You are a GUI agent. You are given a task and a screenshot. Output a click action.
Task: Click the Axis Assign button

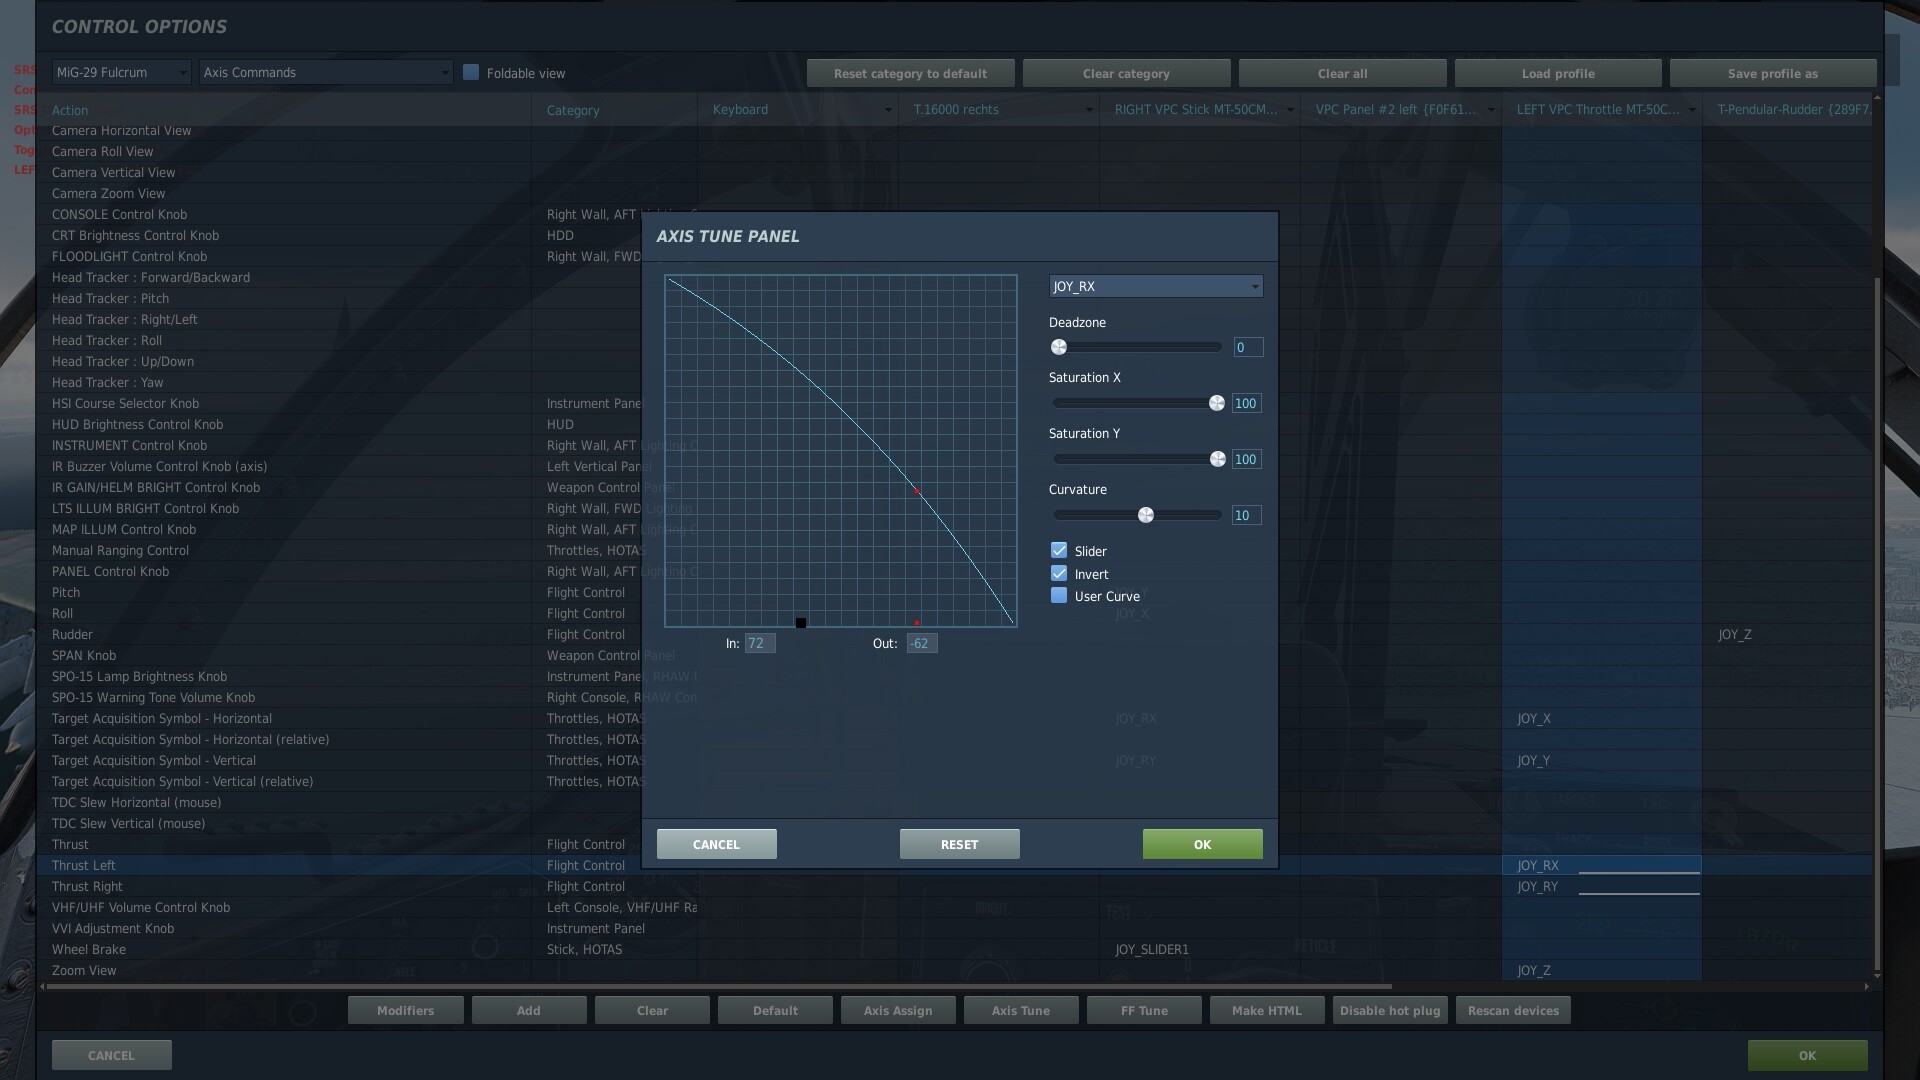(x=897, y=1011)
